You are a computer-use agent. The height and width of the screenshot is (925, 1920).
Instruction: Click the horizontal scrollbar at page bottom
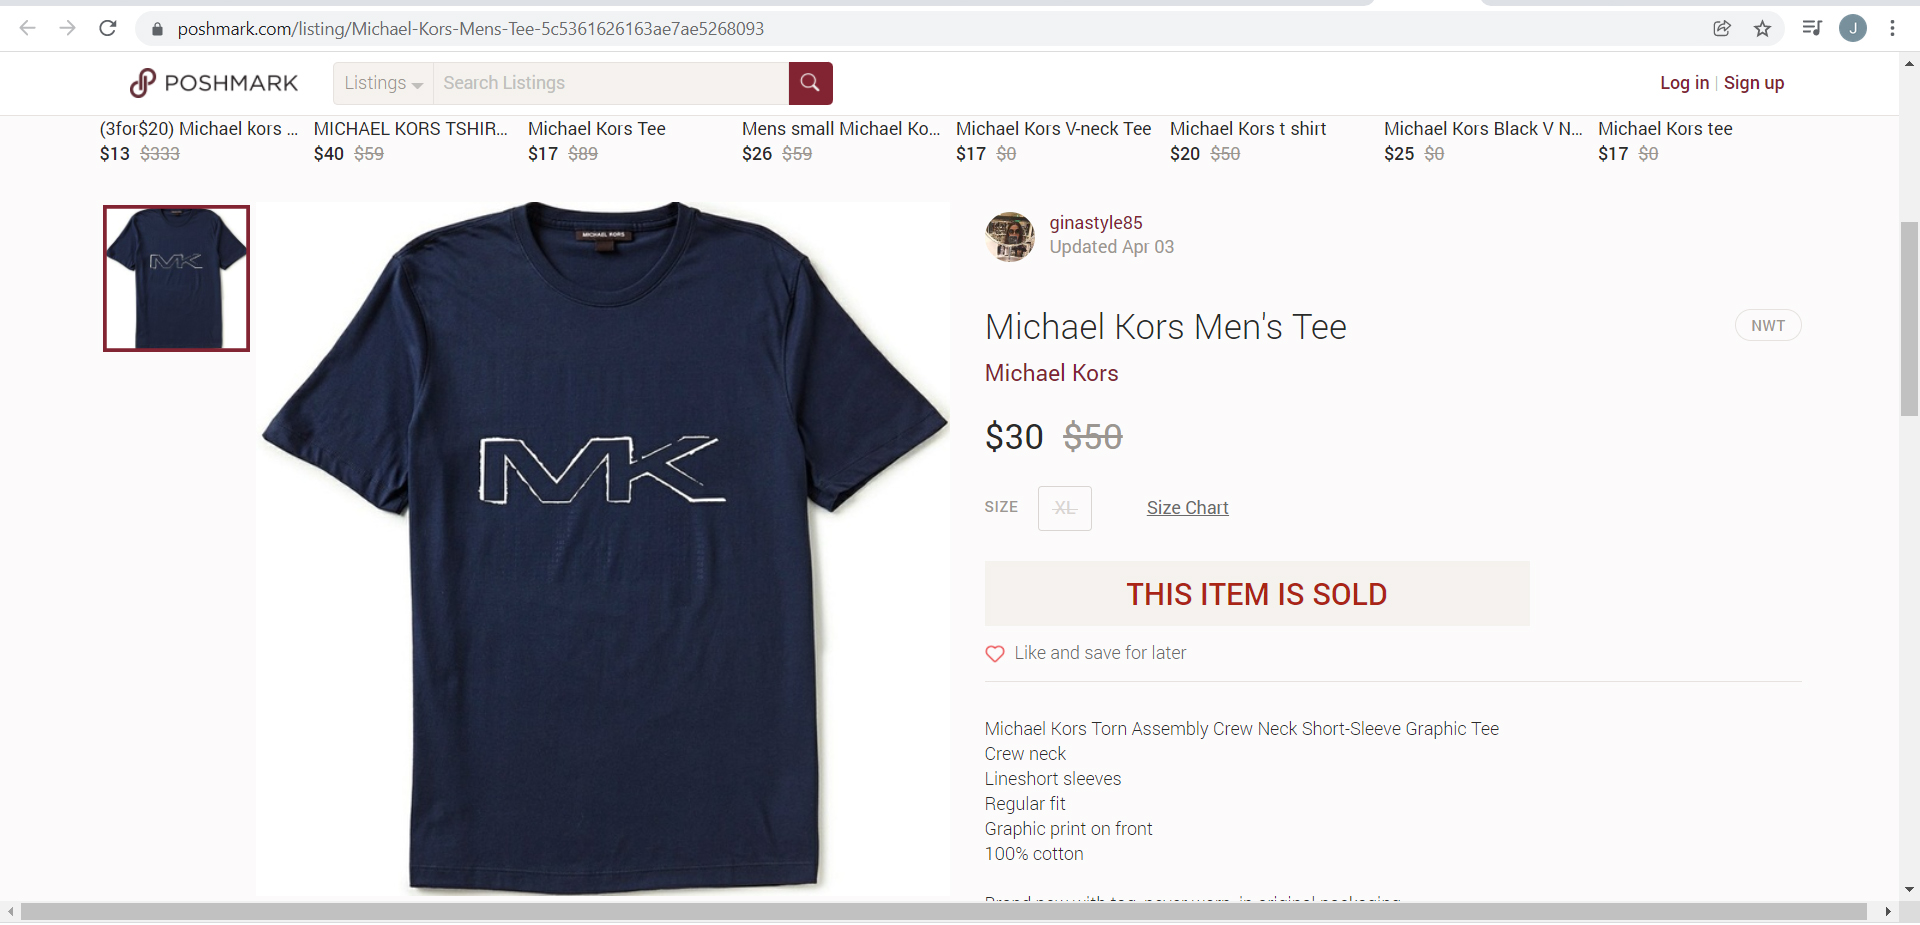point(943,912)
